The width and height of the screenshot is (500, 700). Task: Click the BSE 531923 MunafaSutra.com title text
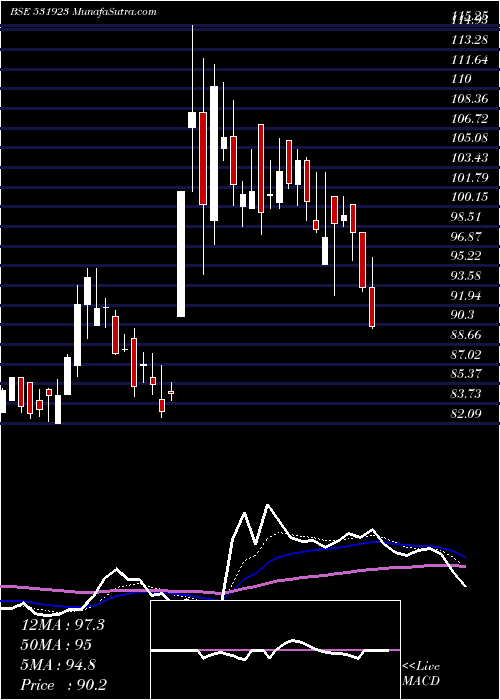pyautogui.click(x=83, y=12)
